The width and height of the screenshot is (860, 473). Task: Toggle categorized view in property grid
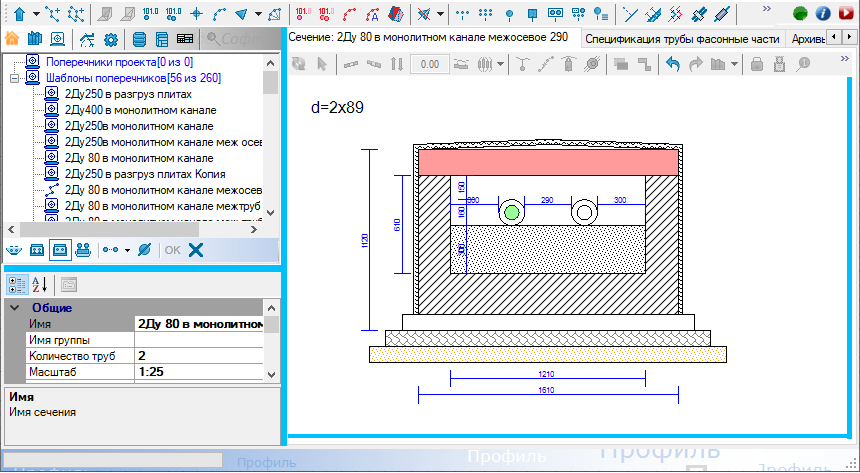[x=17, y=284]
